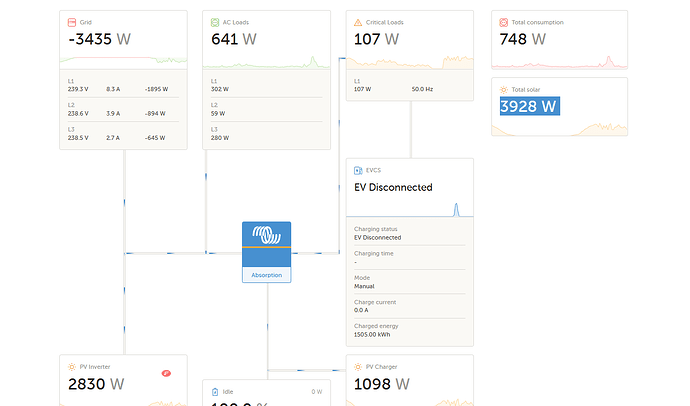Click the Critical Loads 107 W reading
This screenshot has height=406, width=690.
pos(377,39)
